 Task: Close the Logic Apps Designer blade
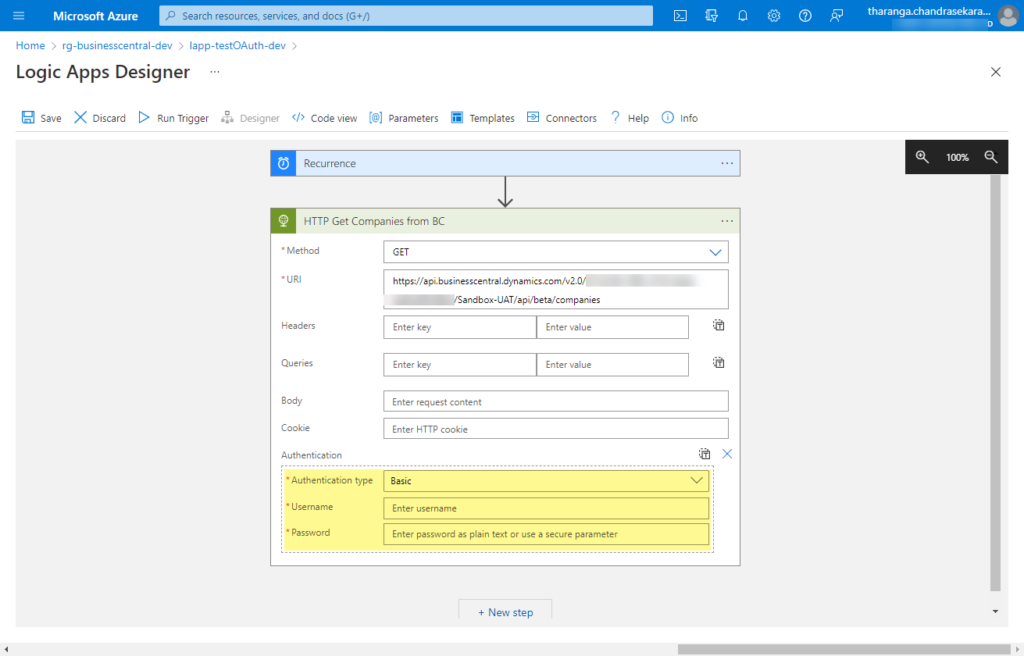[995, 72]
